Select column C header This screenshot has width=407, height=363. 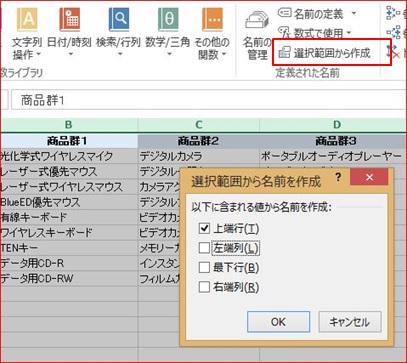coord(199,125)
